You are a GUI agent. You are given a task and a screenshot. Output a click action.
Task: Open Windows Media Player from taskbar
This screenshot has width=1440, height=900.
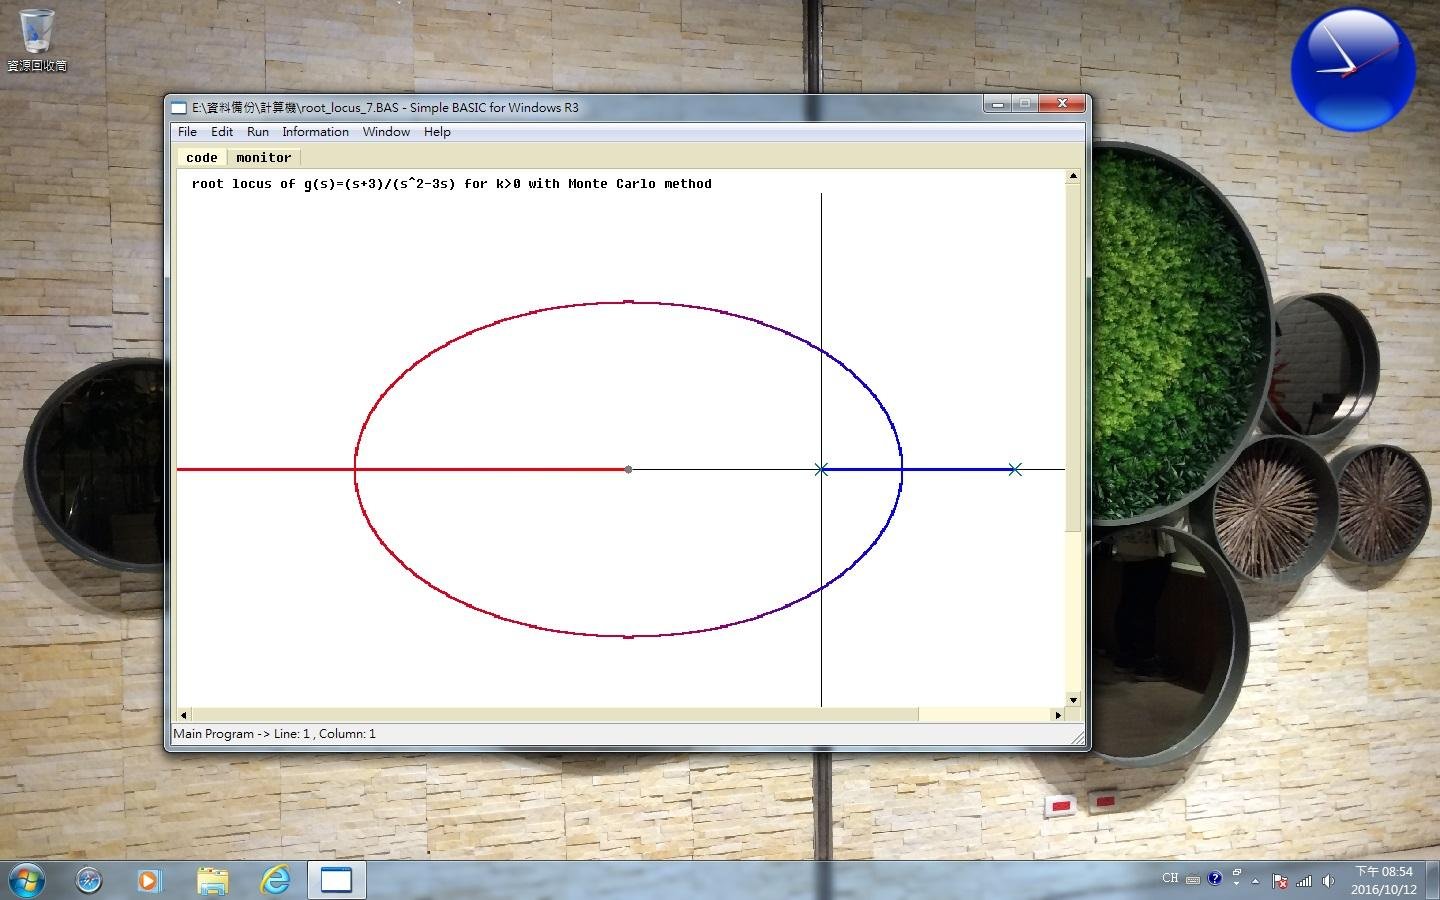149,880
